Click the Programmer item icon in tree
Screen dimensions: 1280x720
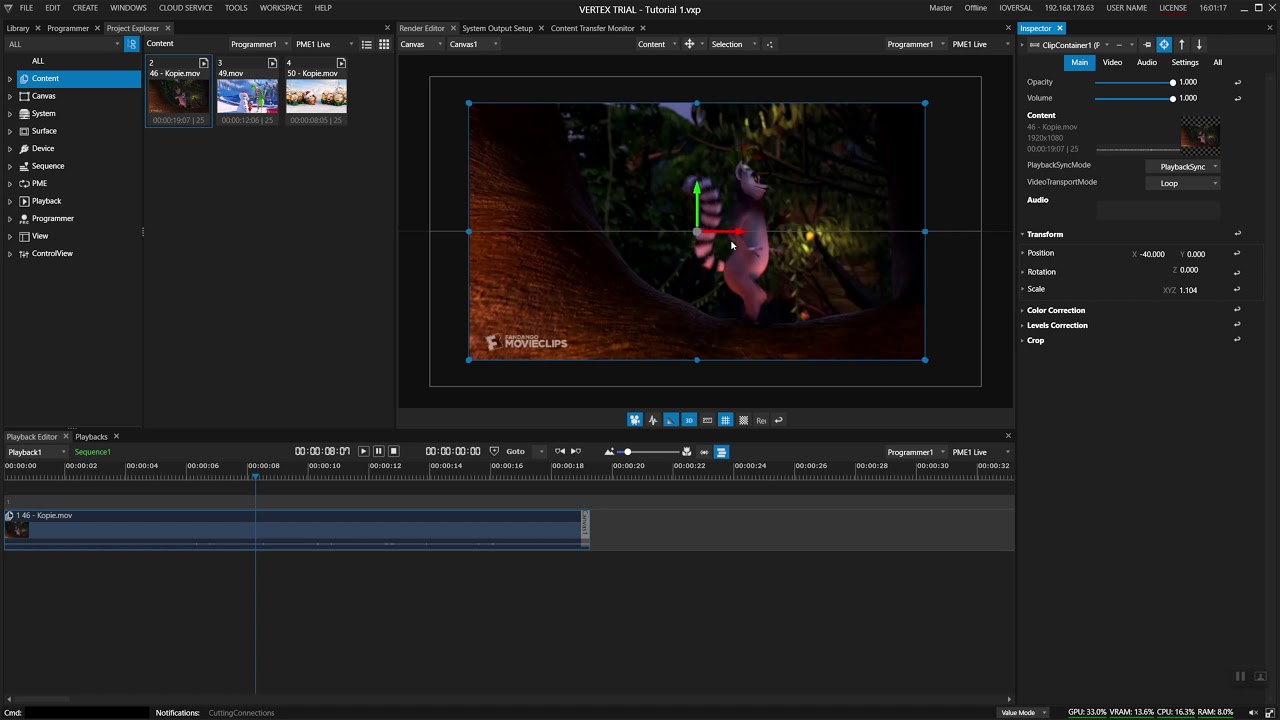24,219
